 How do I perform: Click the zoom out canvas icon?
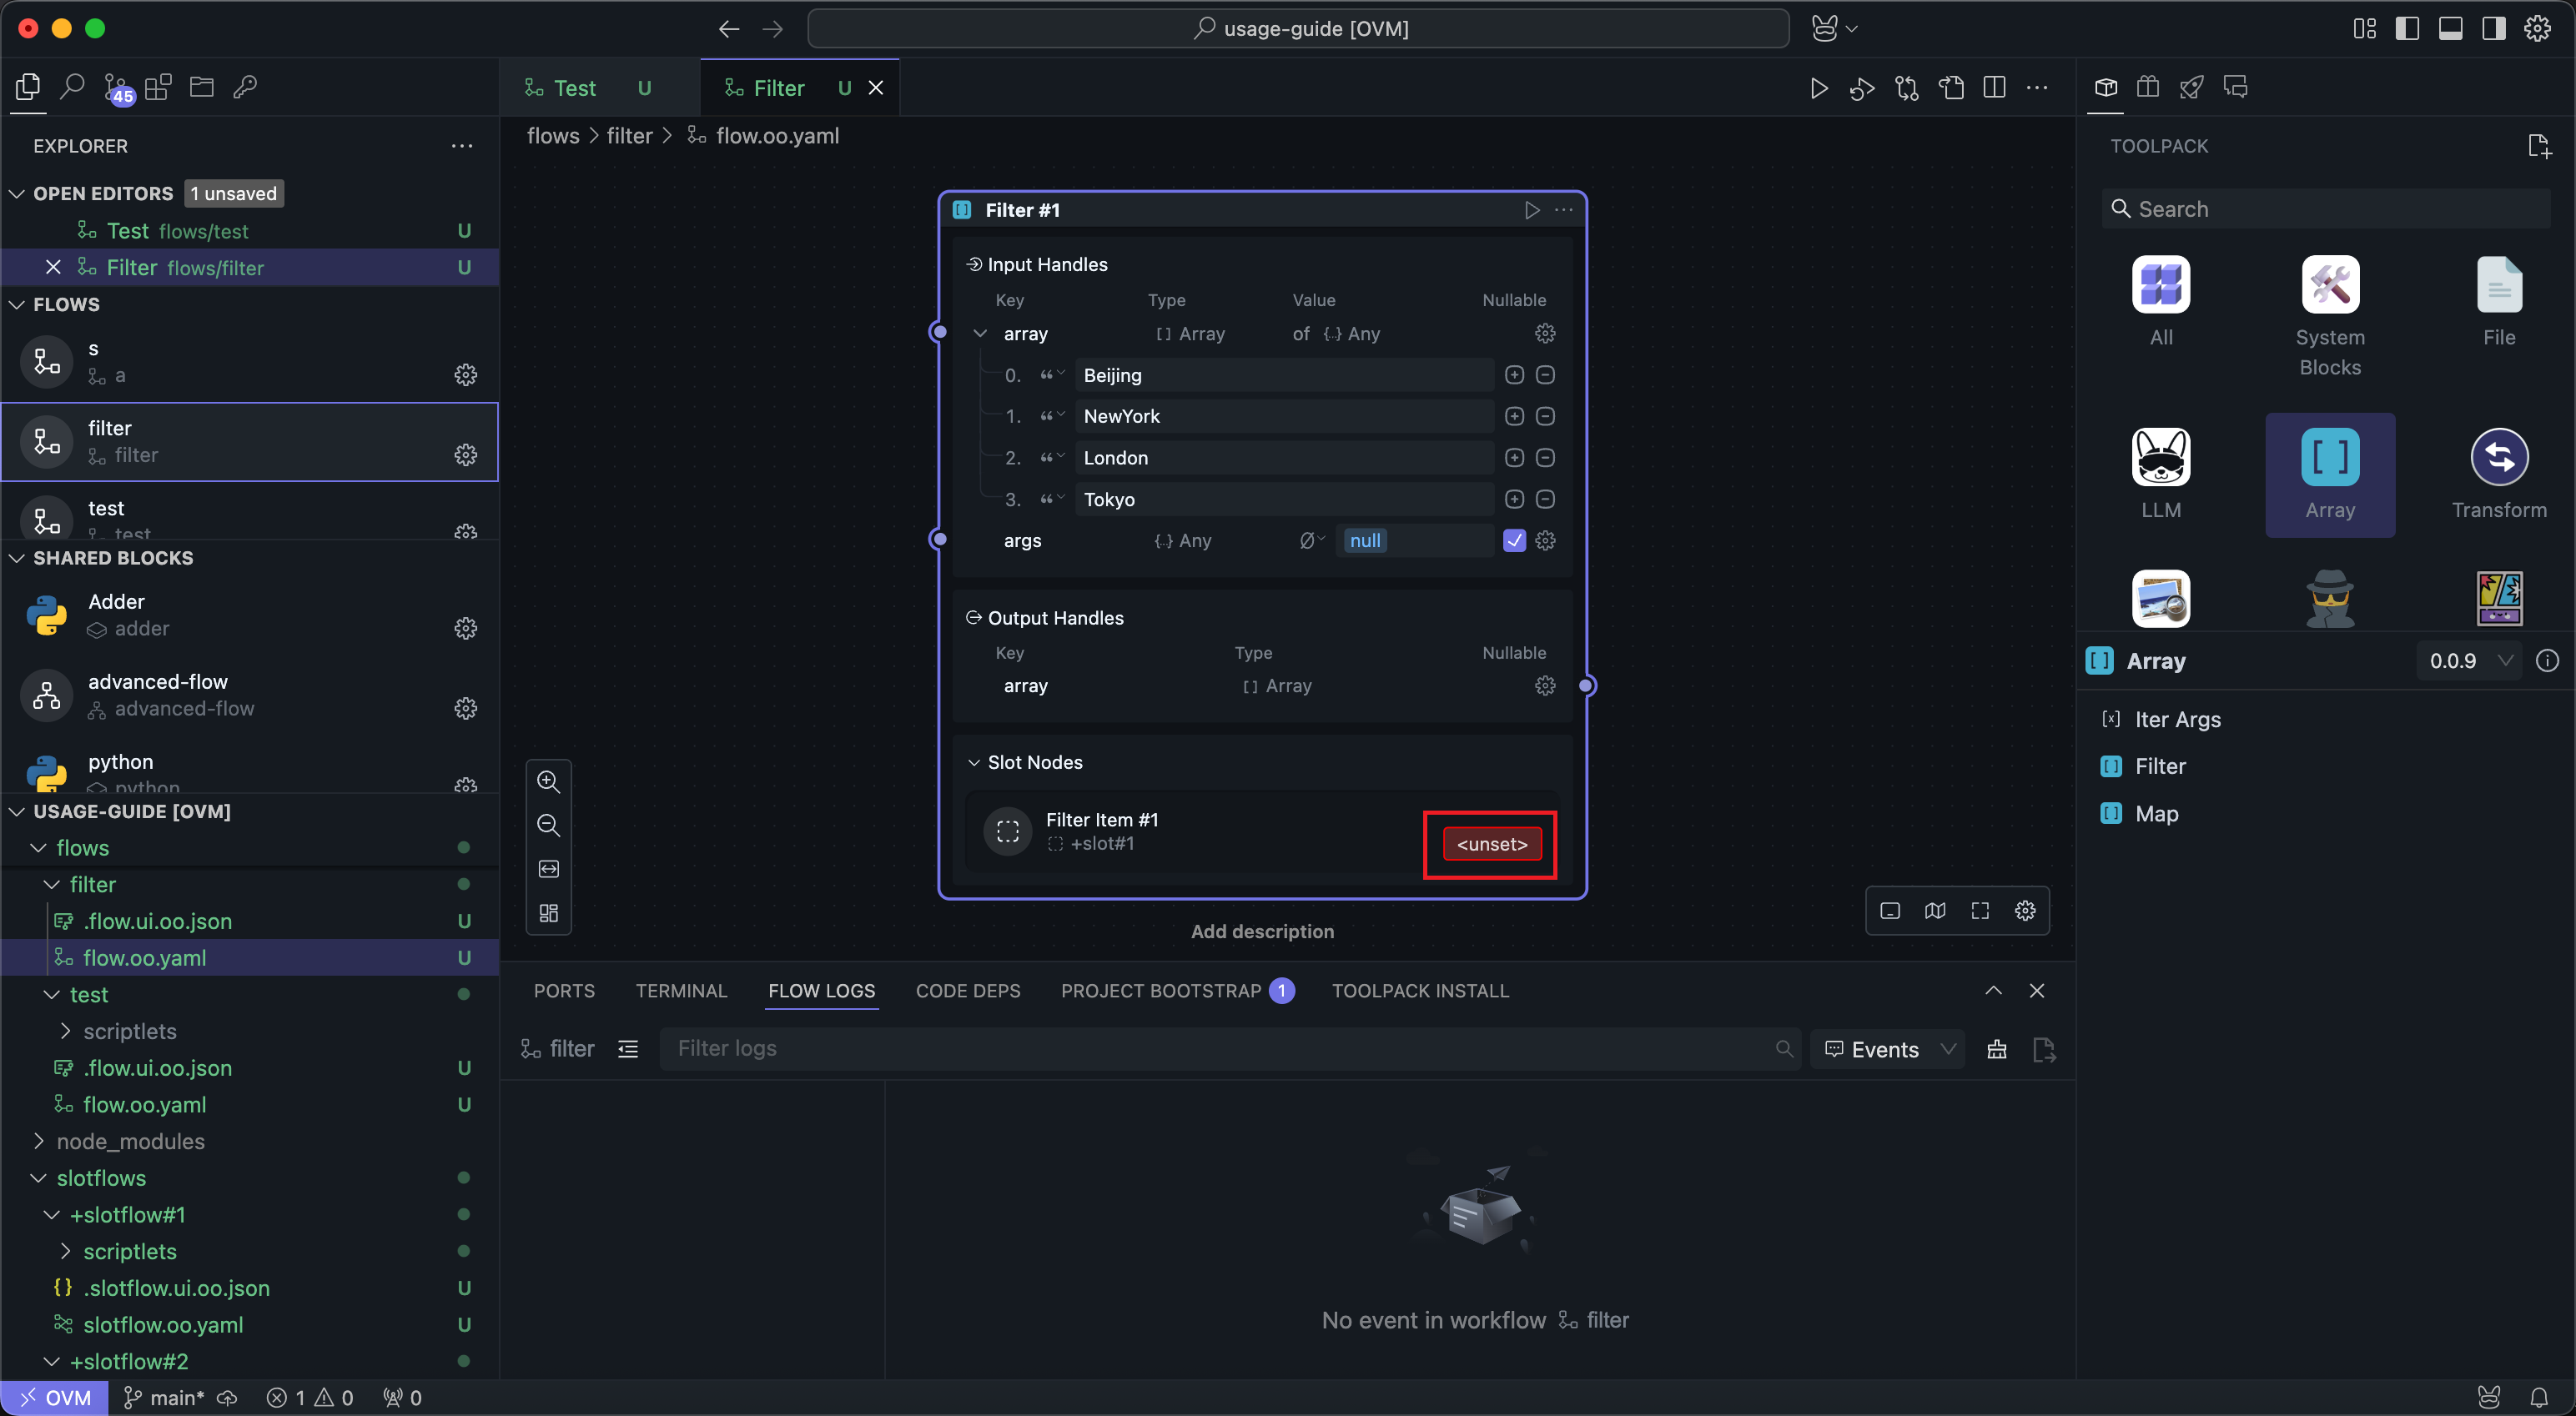pos(548,825)
